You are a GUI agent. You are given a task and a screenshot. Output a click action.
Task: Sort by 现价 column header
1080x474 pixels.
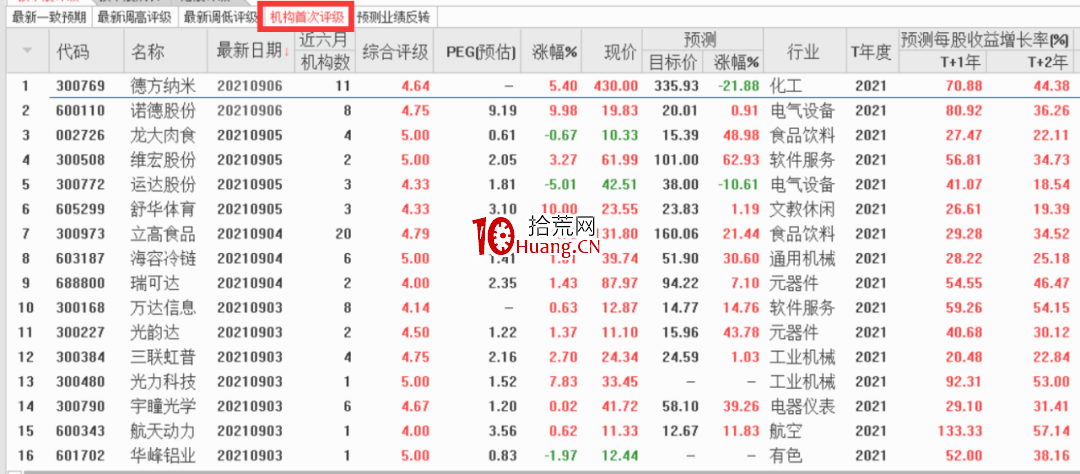pyautogui.click(x=620, y=51)
